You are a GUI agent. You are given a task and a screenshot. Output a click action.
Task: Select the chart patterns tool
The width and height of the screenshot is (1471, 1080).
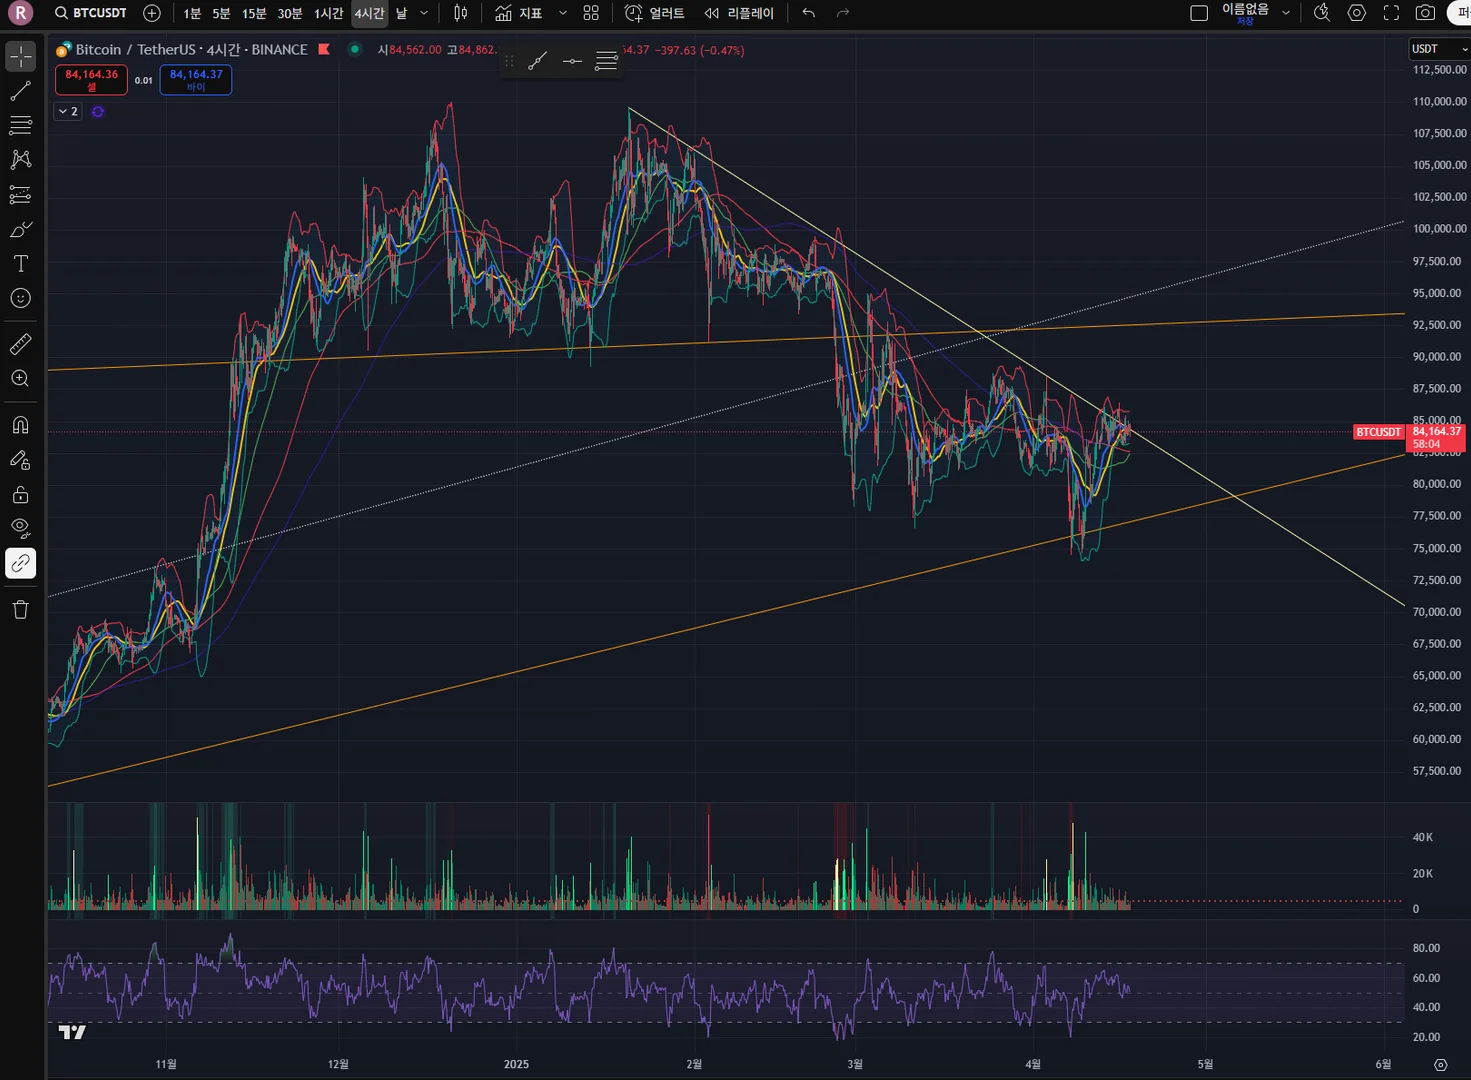click(21, 160)
